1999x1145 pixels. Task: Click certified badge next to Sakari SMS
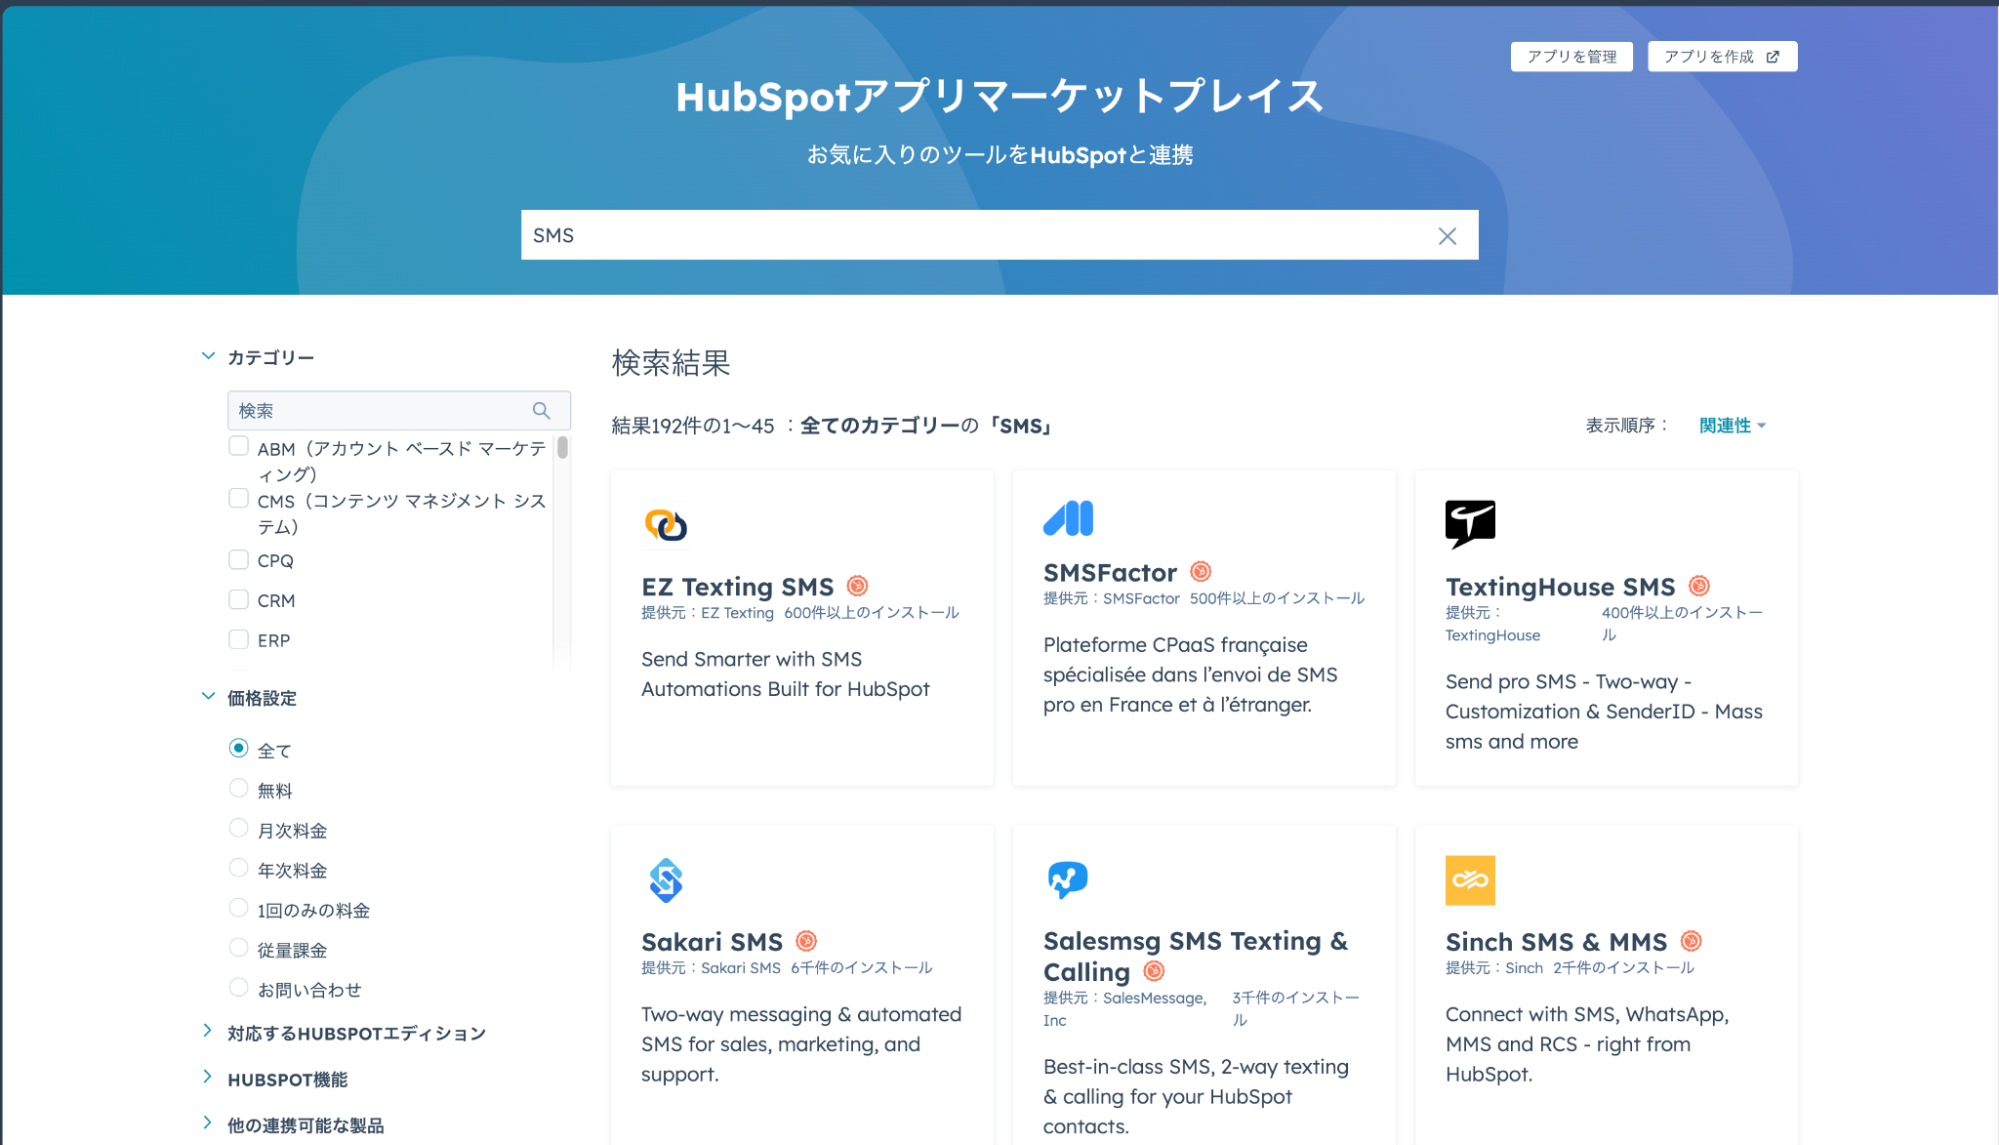click(806, 941)
